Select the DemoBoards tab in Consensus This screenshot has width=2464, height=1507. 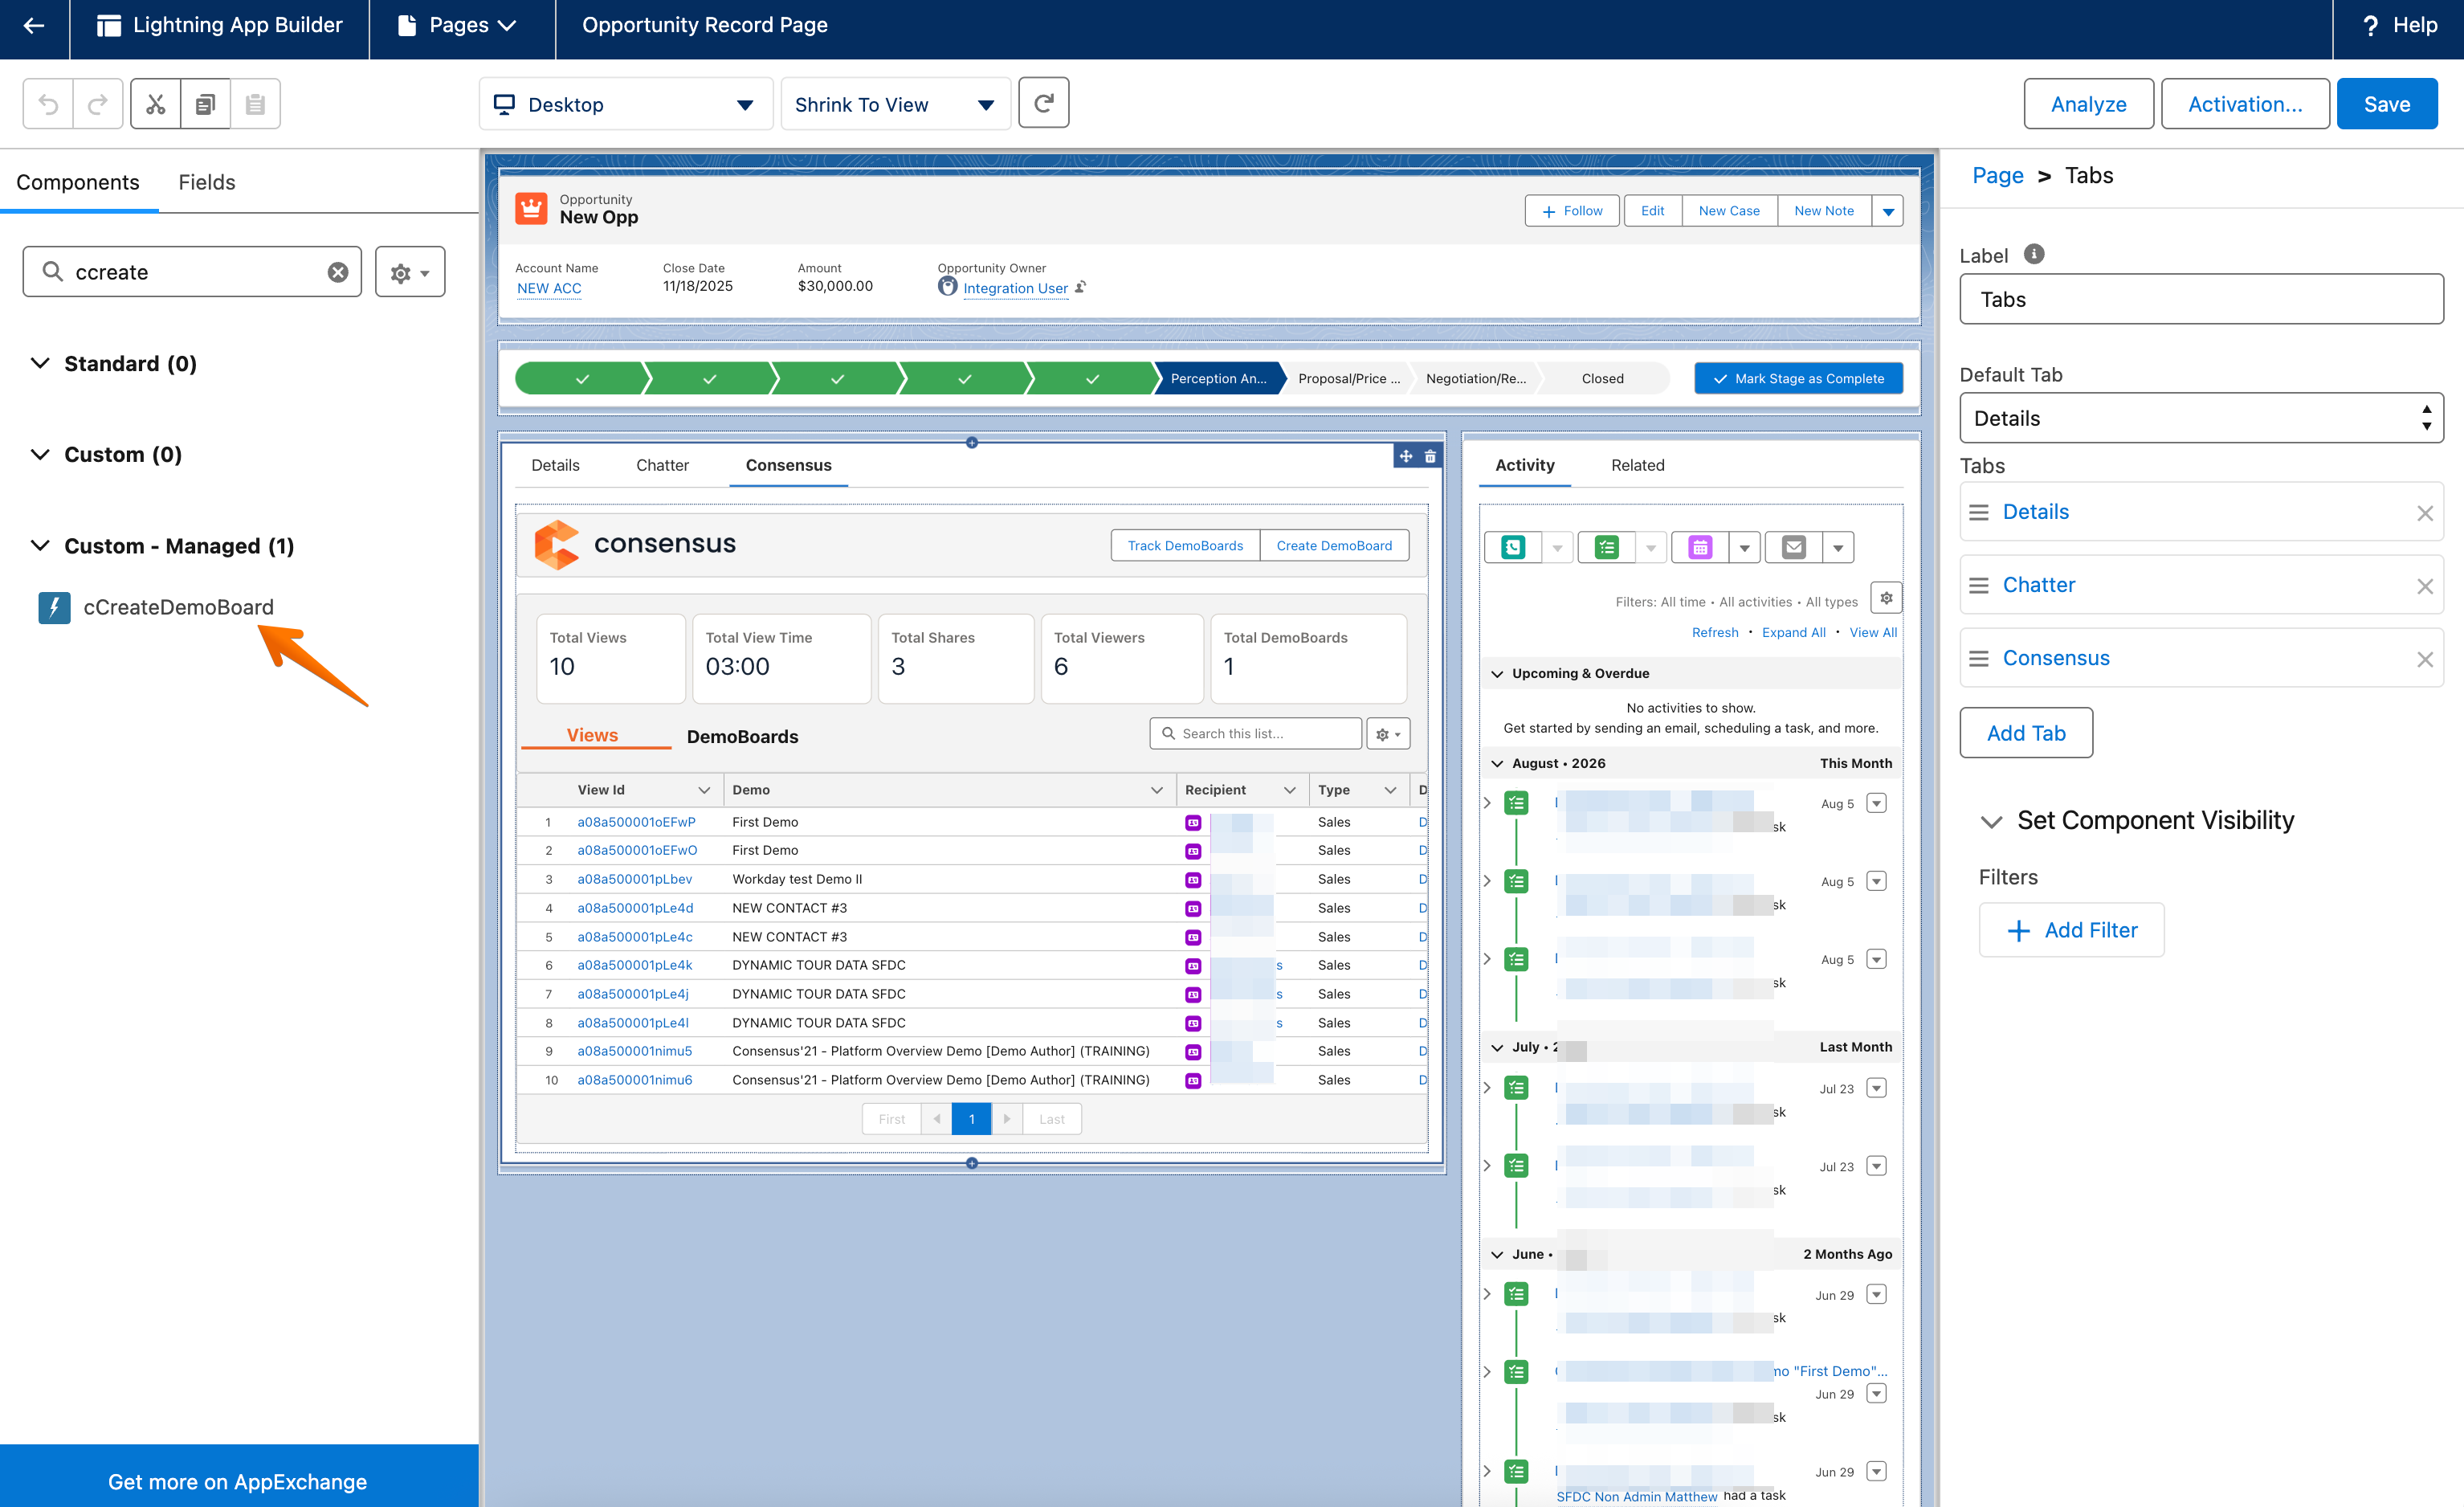742,737
